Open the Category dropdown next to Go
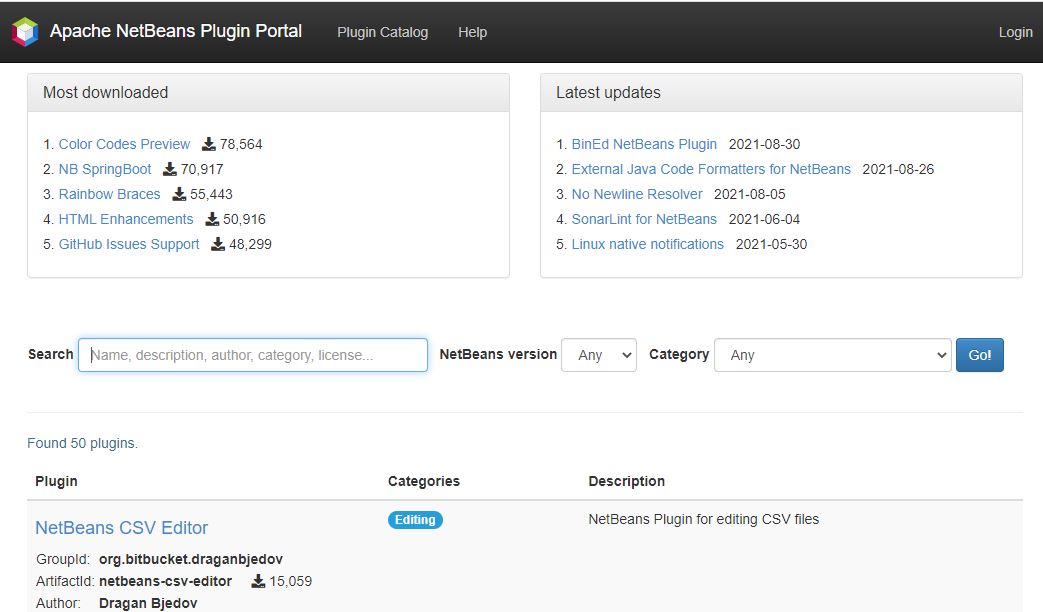The height and width of the screenshot is (612, 1043). (x=834, y=355)
